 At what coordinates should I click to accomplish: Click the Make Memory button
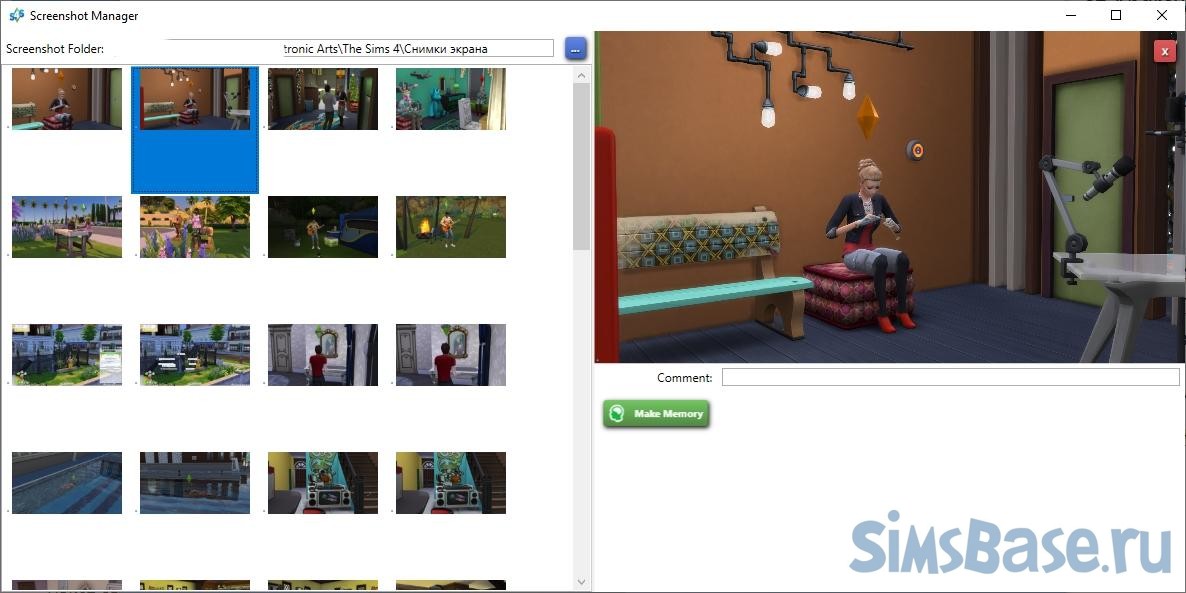point(656,414)
